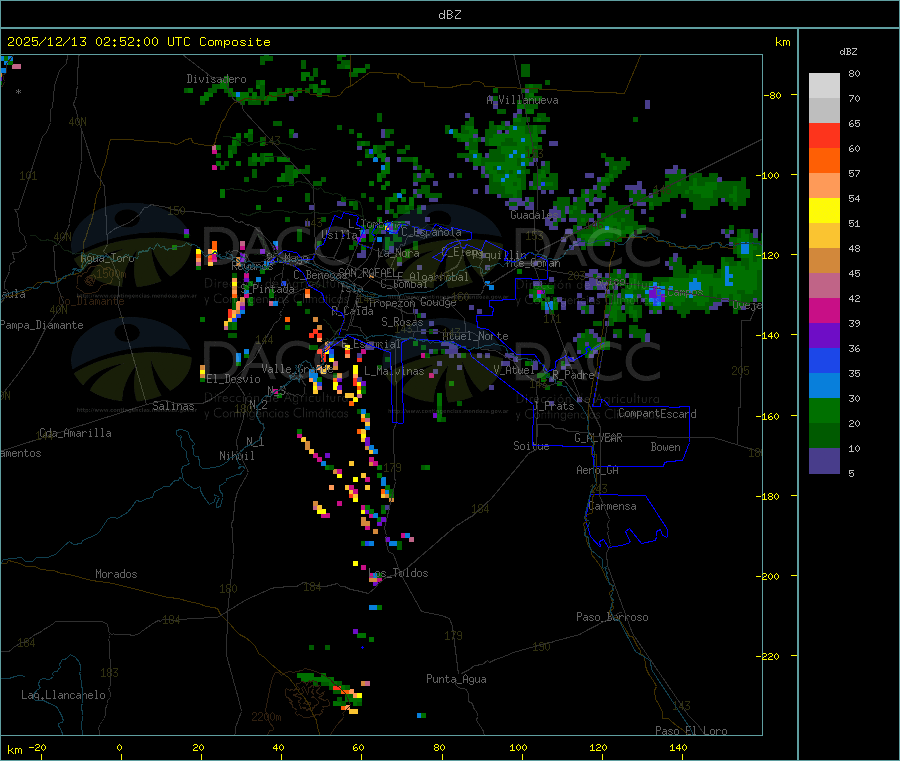Click the G_ALVEAR map label

(598, 438)
